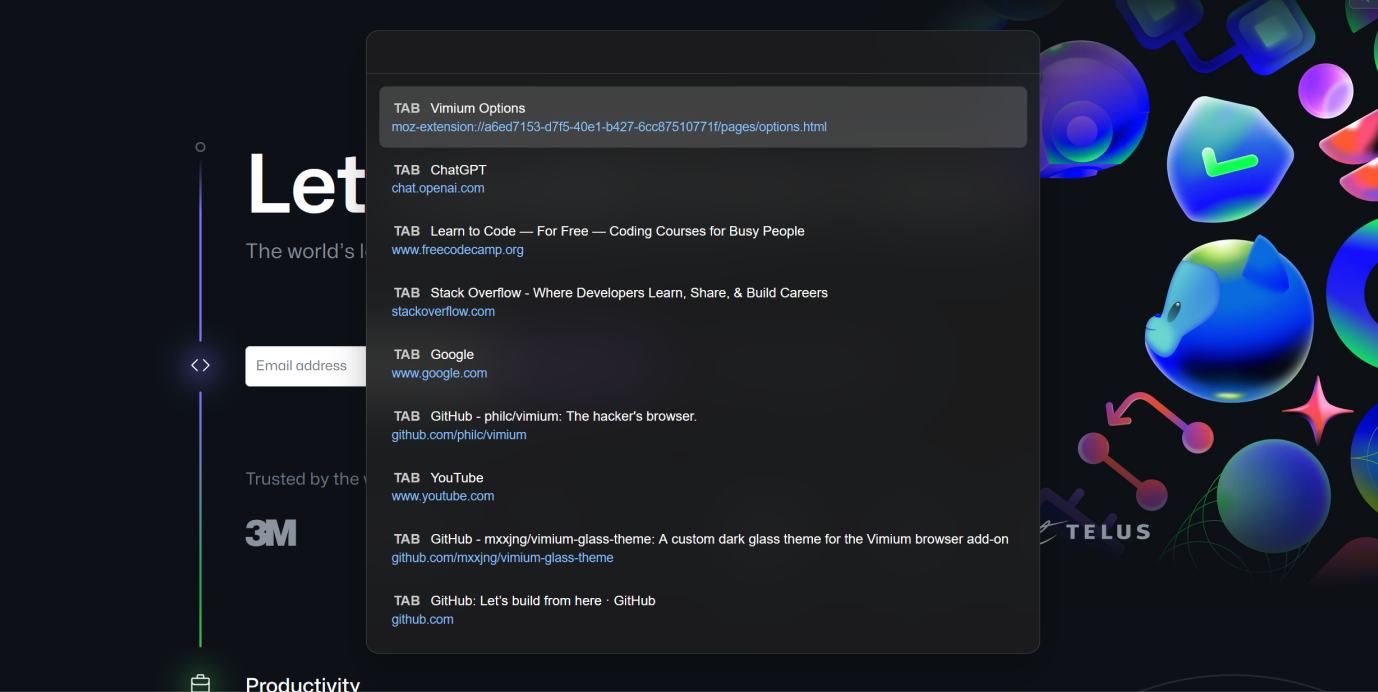Click the github.com URL in last row

coord(422,620)
